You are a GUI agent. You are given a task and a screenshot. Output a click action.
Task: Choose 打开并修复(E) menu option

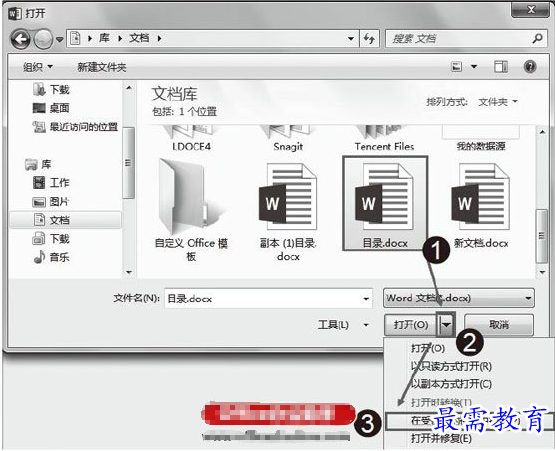[x=441, y=439]
